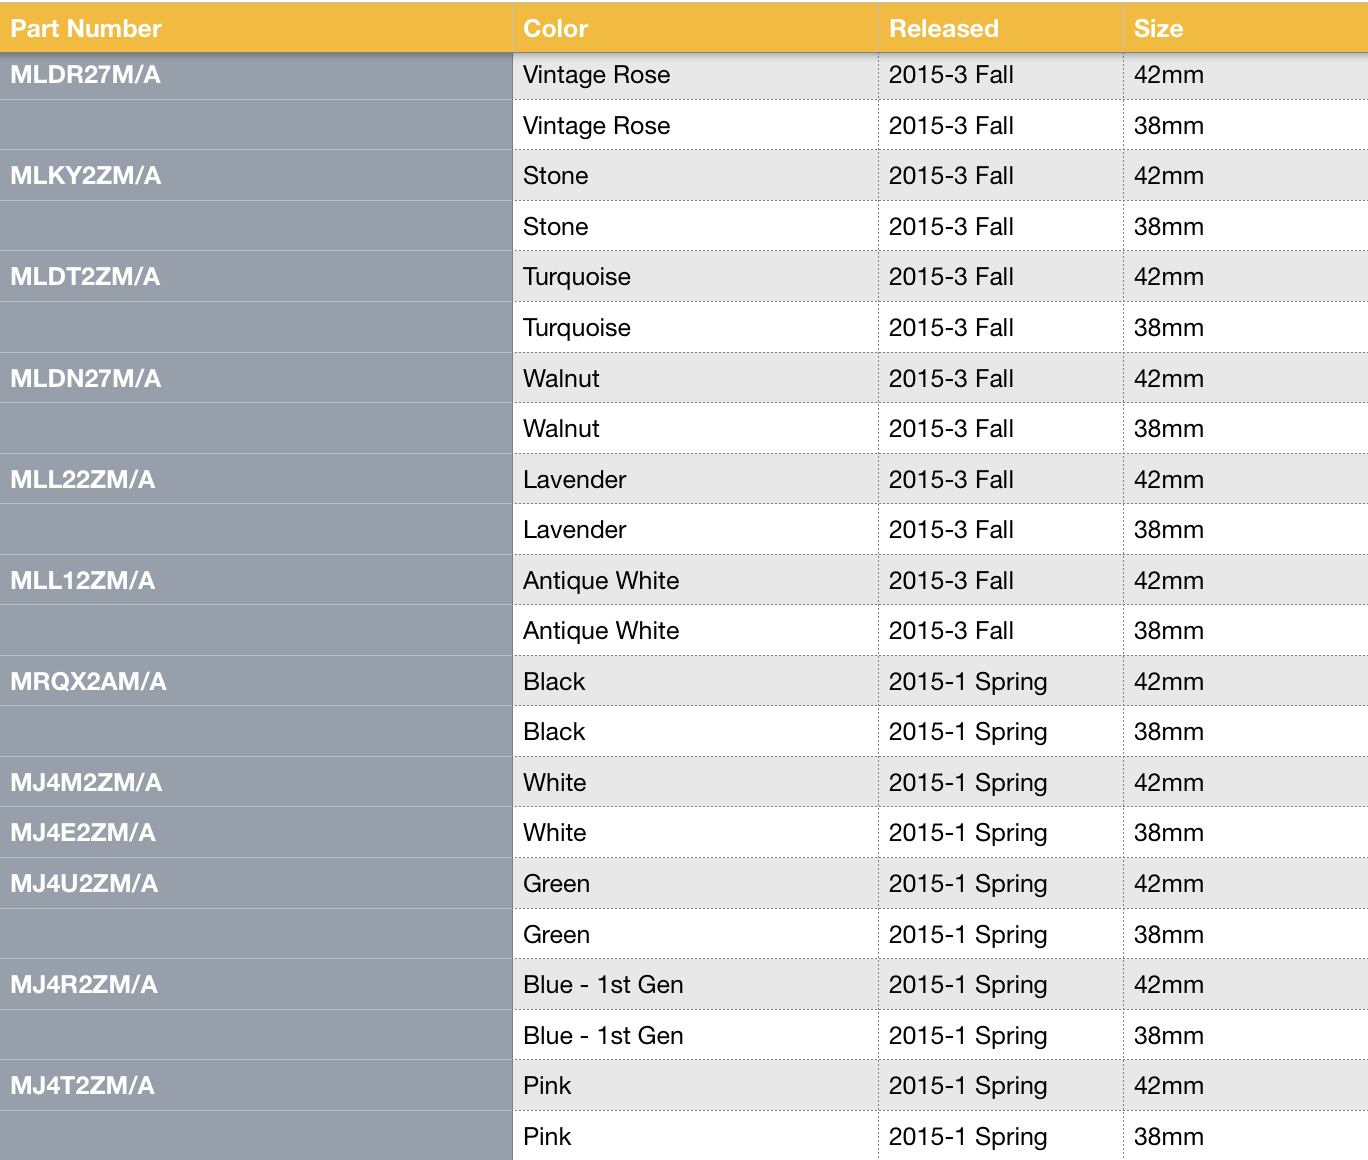Select the MLKY2ZM/A part number cell
Viewport: 1368px width, 1160px height.
tap(86, 176)
